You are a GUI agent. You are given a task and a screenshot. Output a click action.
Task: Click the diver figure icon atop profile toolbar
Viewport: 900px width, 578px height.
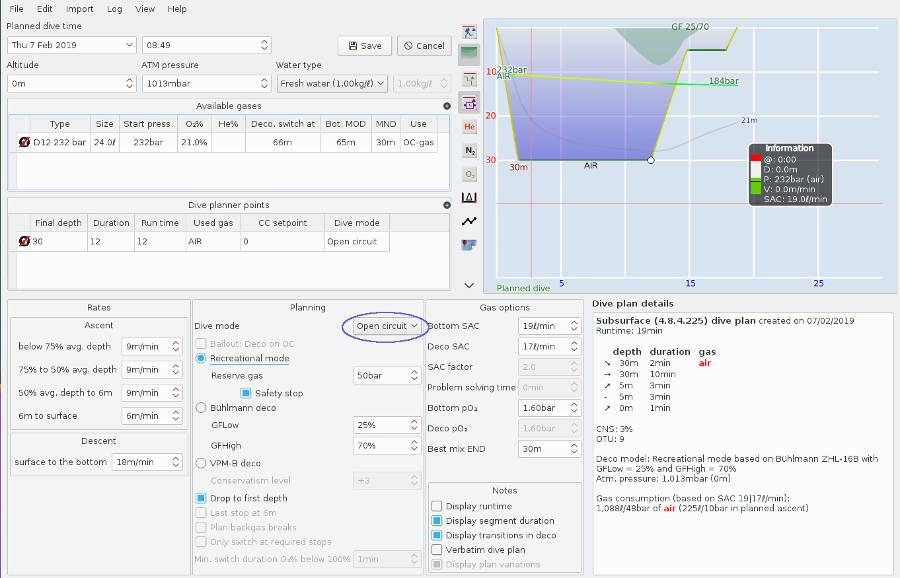click(468, 31)
